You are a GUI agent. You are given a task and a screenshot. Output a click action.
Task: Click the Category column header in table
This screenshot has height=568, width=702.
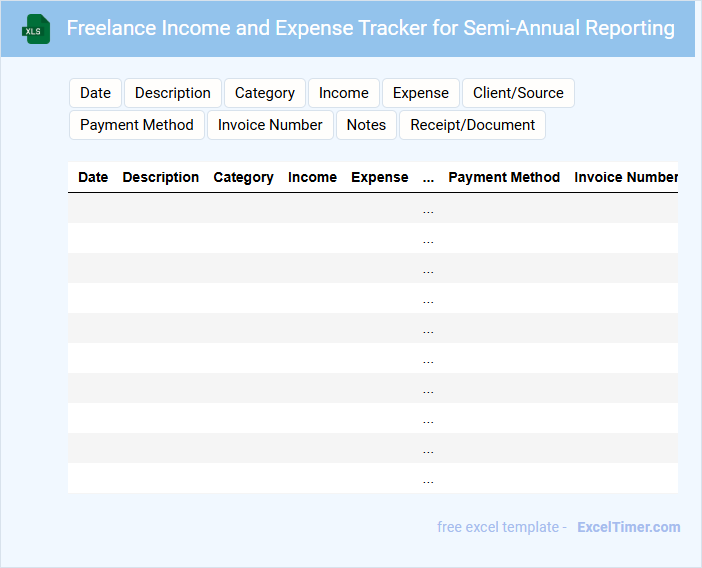click(x=243, y=177)
